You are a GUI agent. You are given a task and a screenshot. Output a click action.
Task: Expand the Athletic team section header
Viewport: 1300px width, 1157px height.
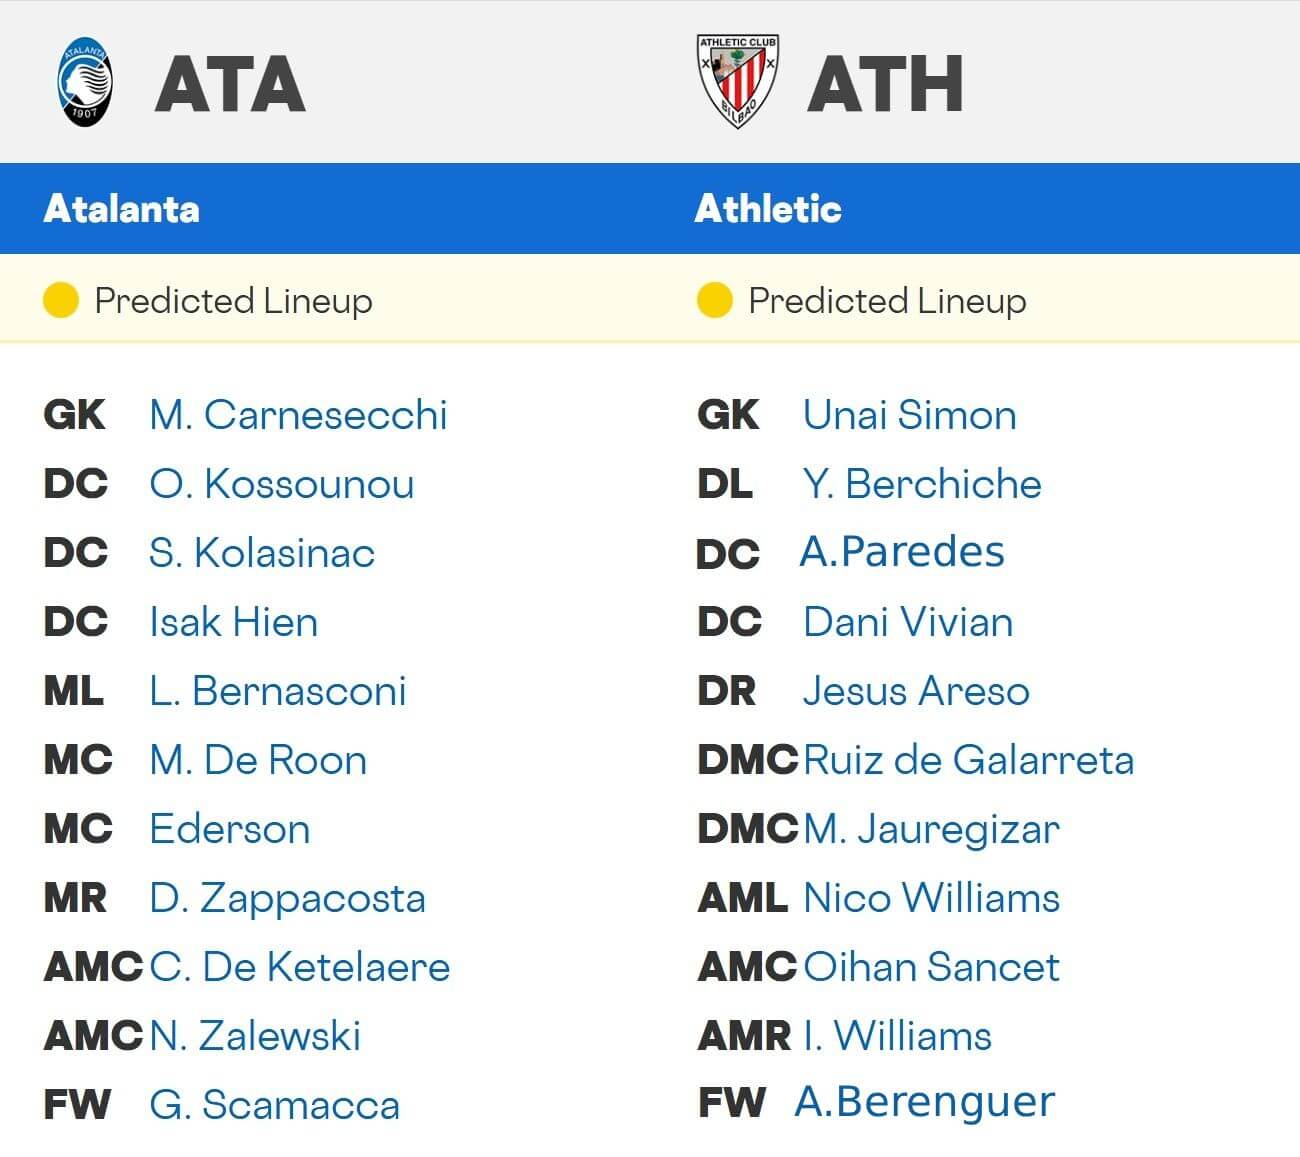pos(768,209)
